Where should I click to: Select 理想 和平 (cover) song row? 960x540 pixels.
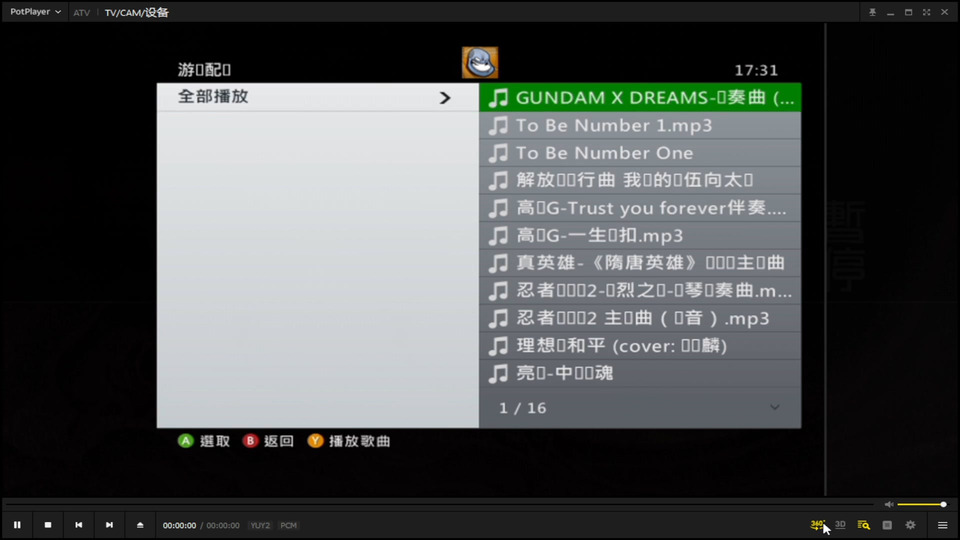tap(640, 346)
